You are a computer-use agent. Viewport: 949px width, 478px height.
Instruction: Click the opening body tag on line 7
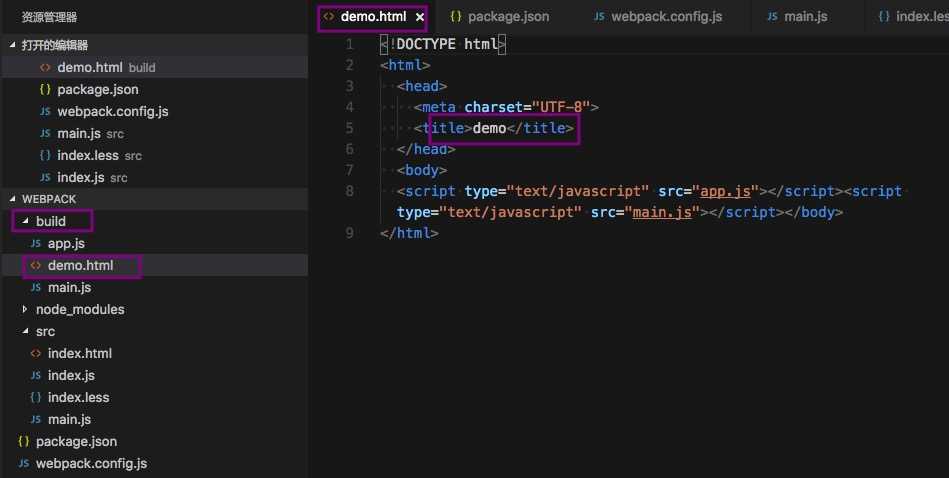[x=422, y=170]
